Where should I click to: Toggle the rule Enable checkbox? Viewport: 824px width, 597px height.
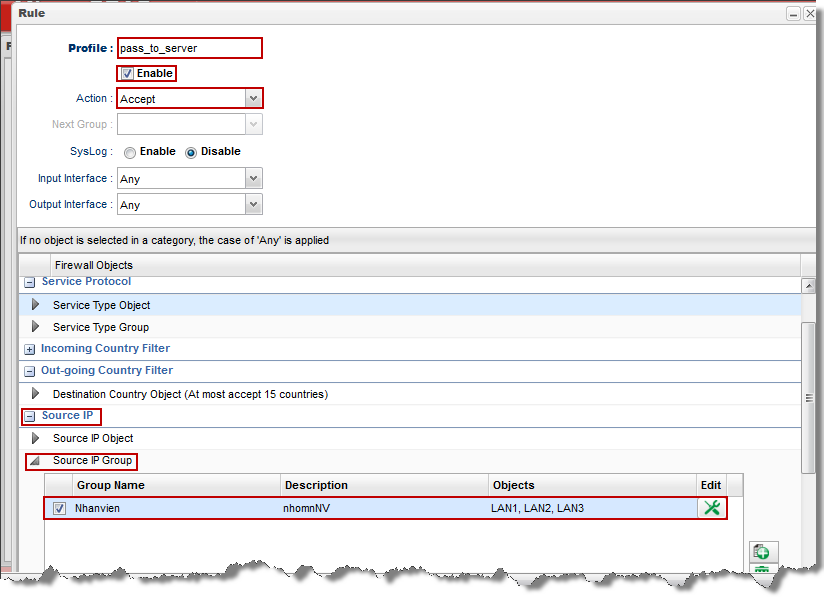127,74
